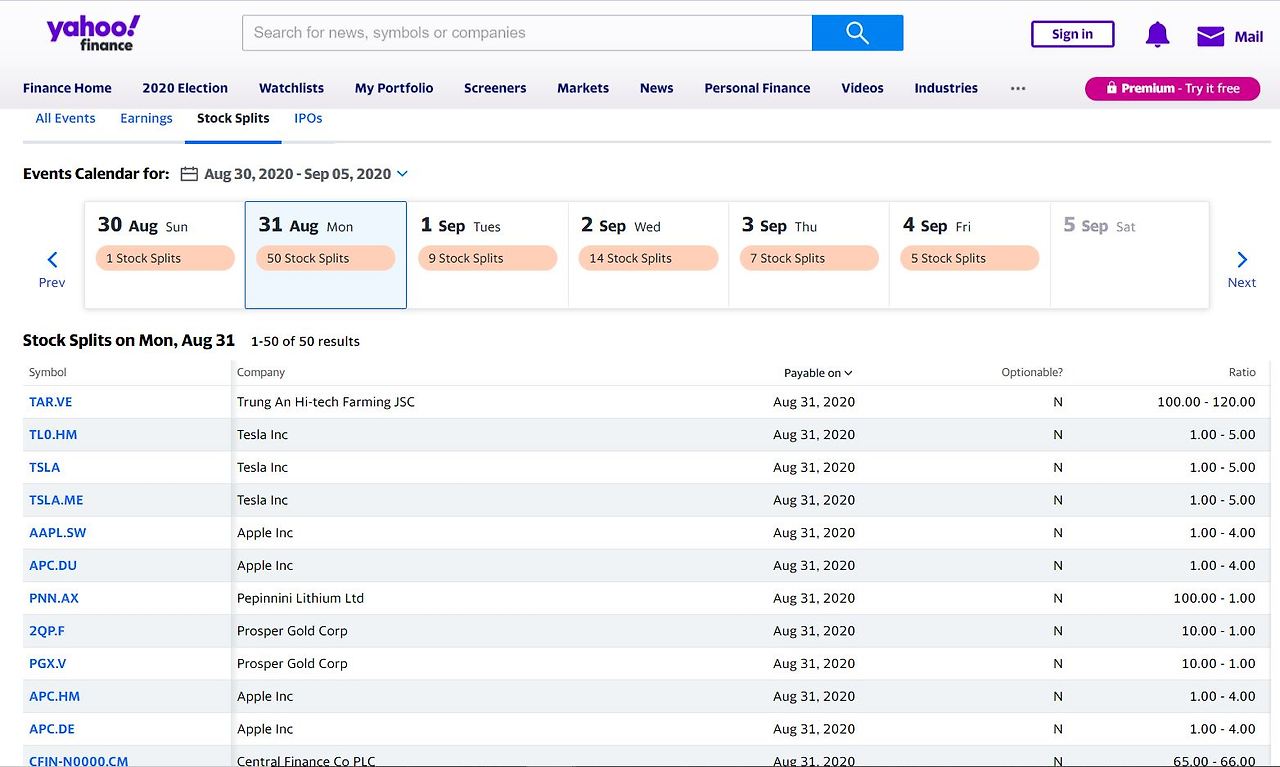Click the Ratio column header
The width and height of the screenshot is (1280, 767).
tap(1242, 373)
